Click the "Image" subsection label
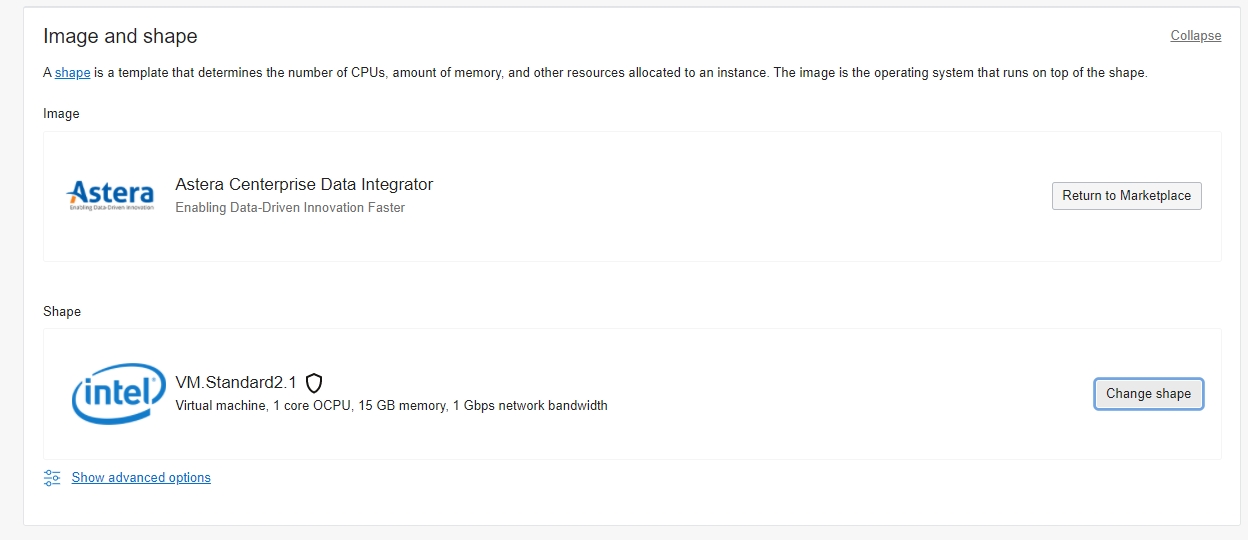Image resolution: width=1248 pixels, height=540 pixels. point(61,114)
